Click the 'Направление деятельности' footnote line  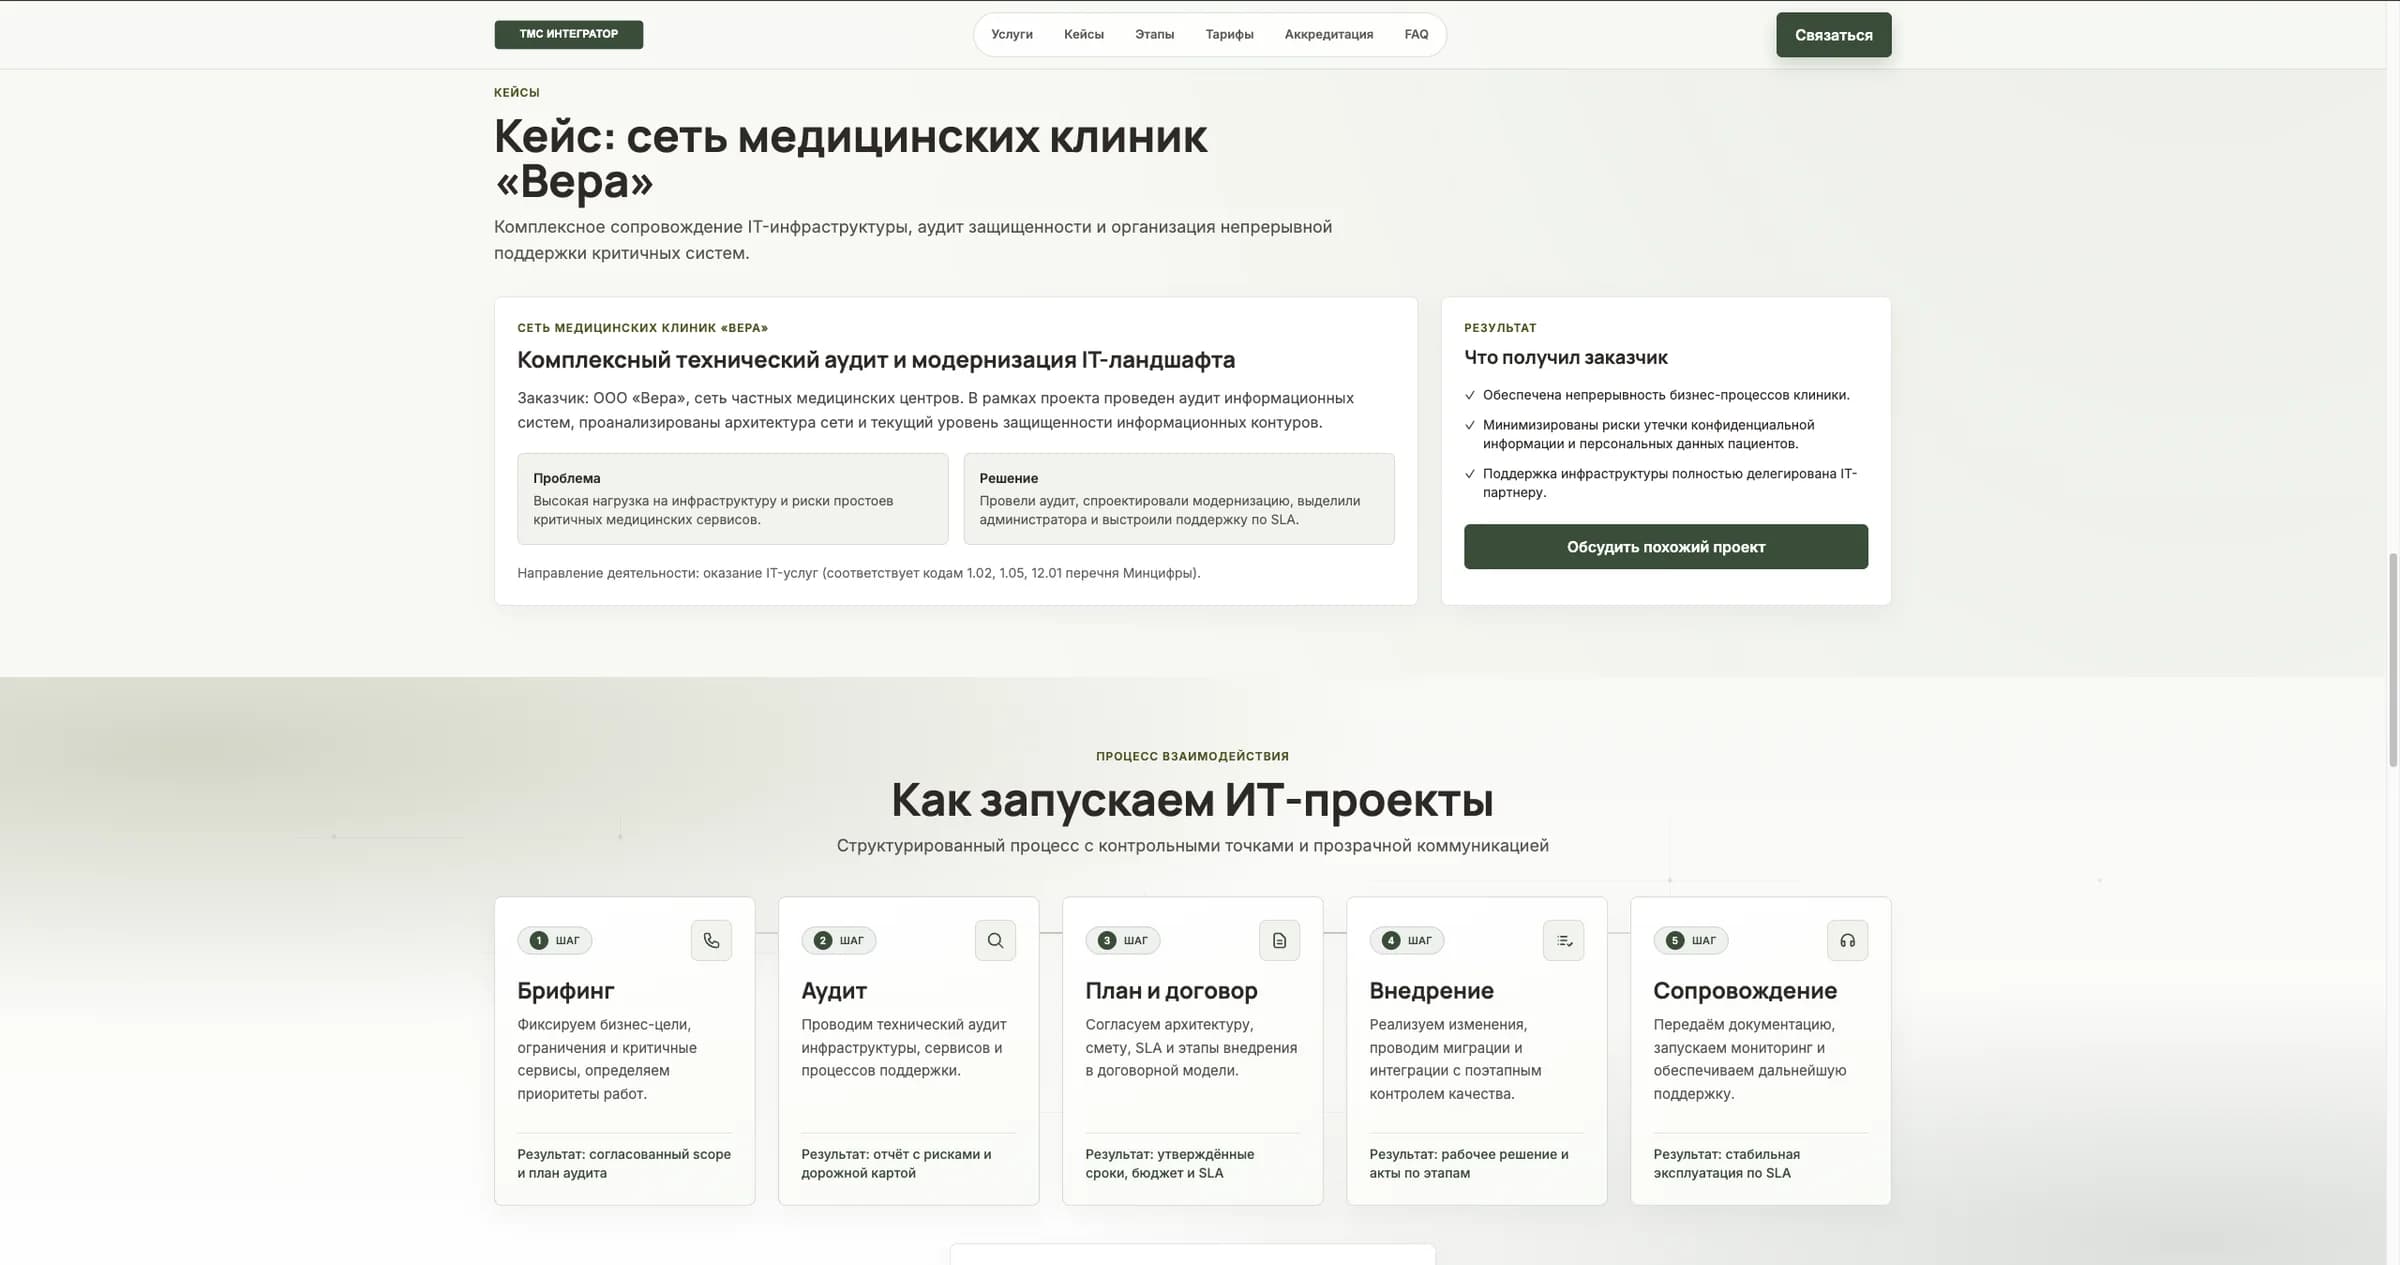pyautogui.click(x=858, y=573)
